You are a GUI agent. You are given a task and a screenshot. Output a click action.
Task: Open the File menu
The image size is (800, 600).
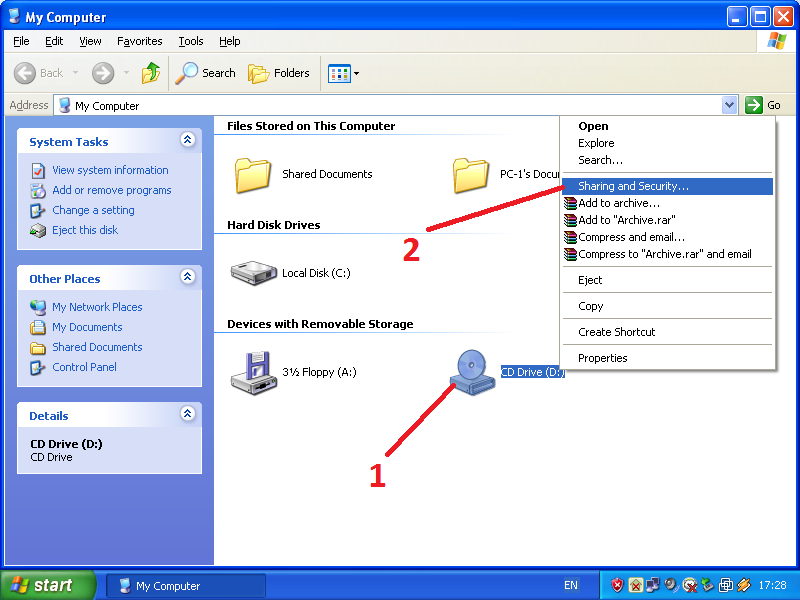(21, 41)
